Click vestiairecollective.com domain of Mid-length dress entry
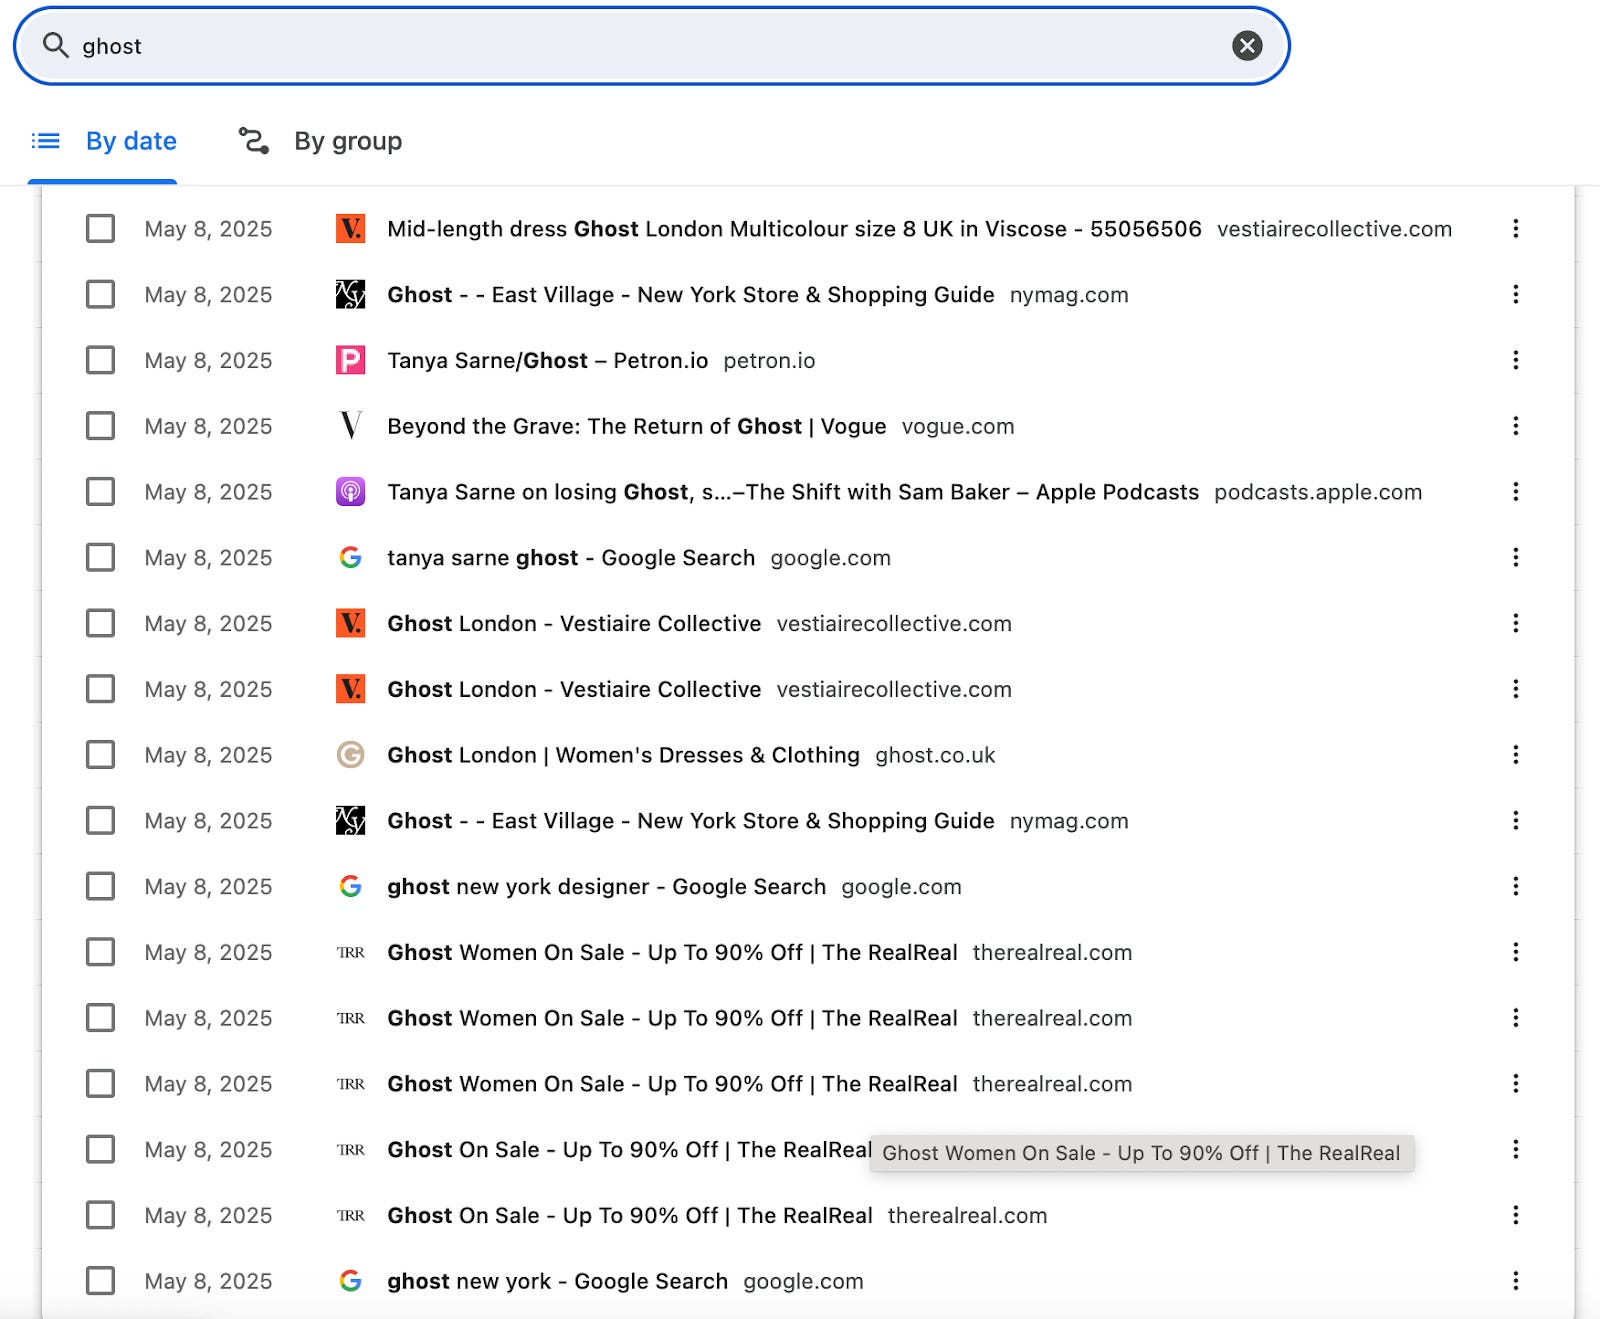 [1334, 229]
